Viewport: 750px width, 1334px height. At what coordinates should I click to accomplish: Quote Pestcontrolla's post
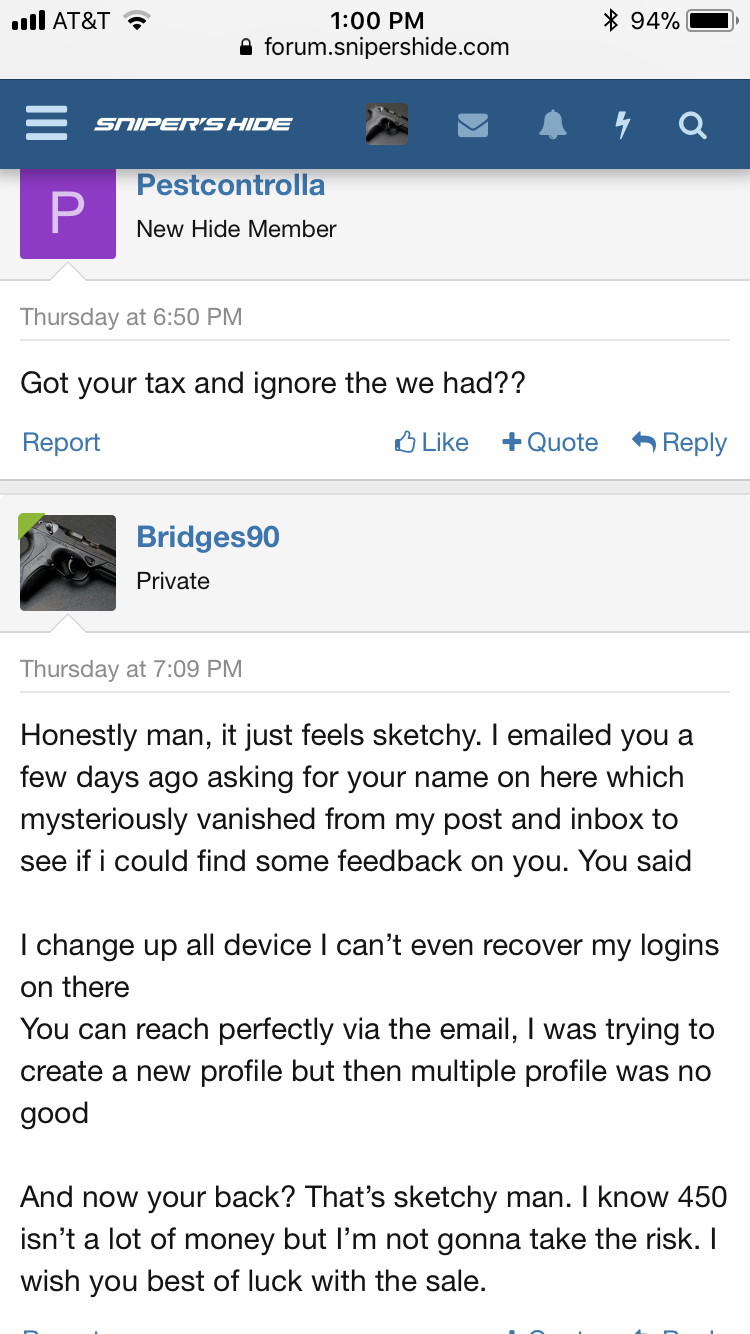pyautogui.click(x=550, y=442)
